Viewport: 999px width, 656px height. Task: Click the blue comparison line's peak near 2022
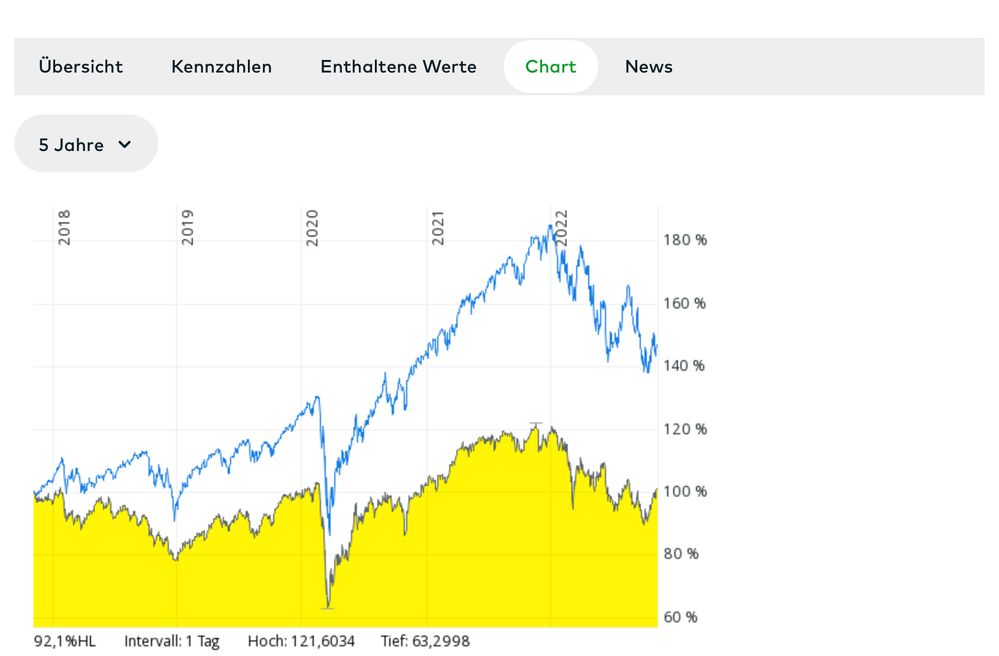[549, 227]
